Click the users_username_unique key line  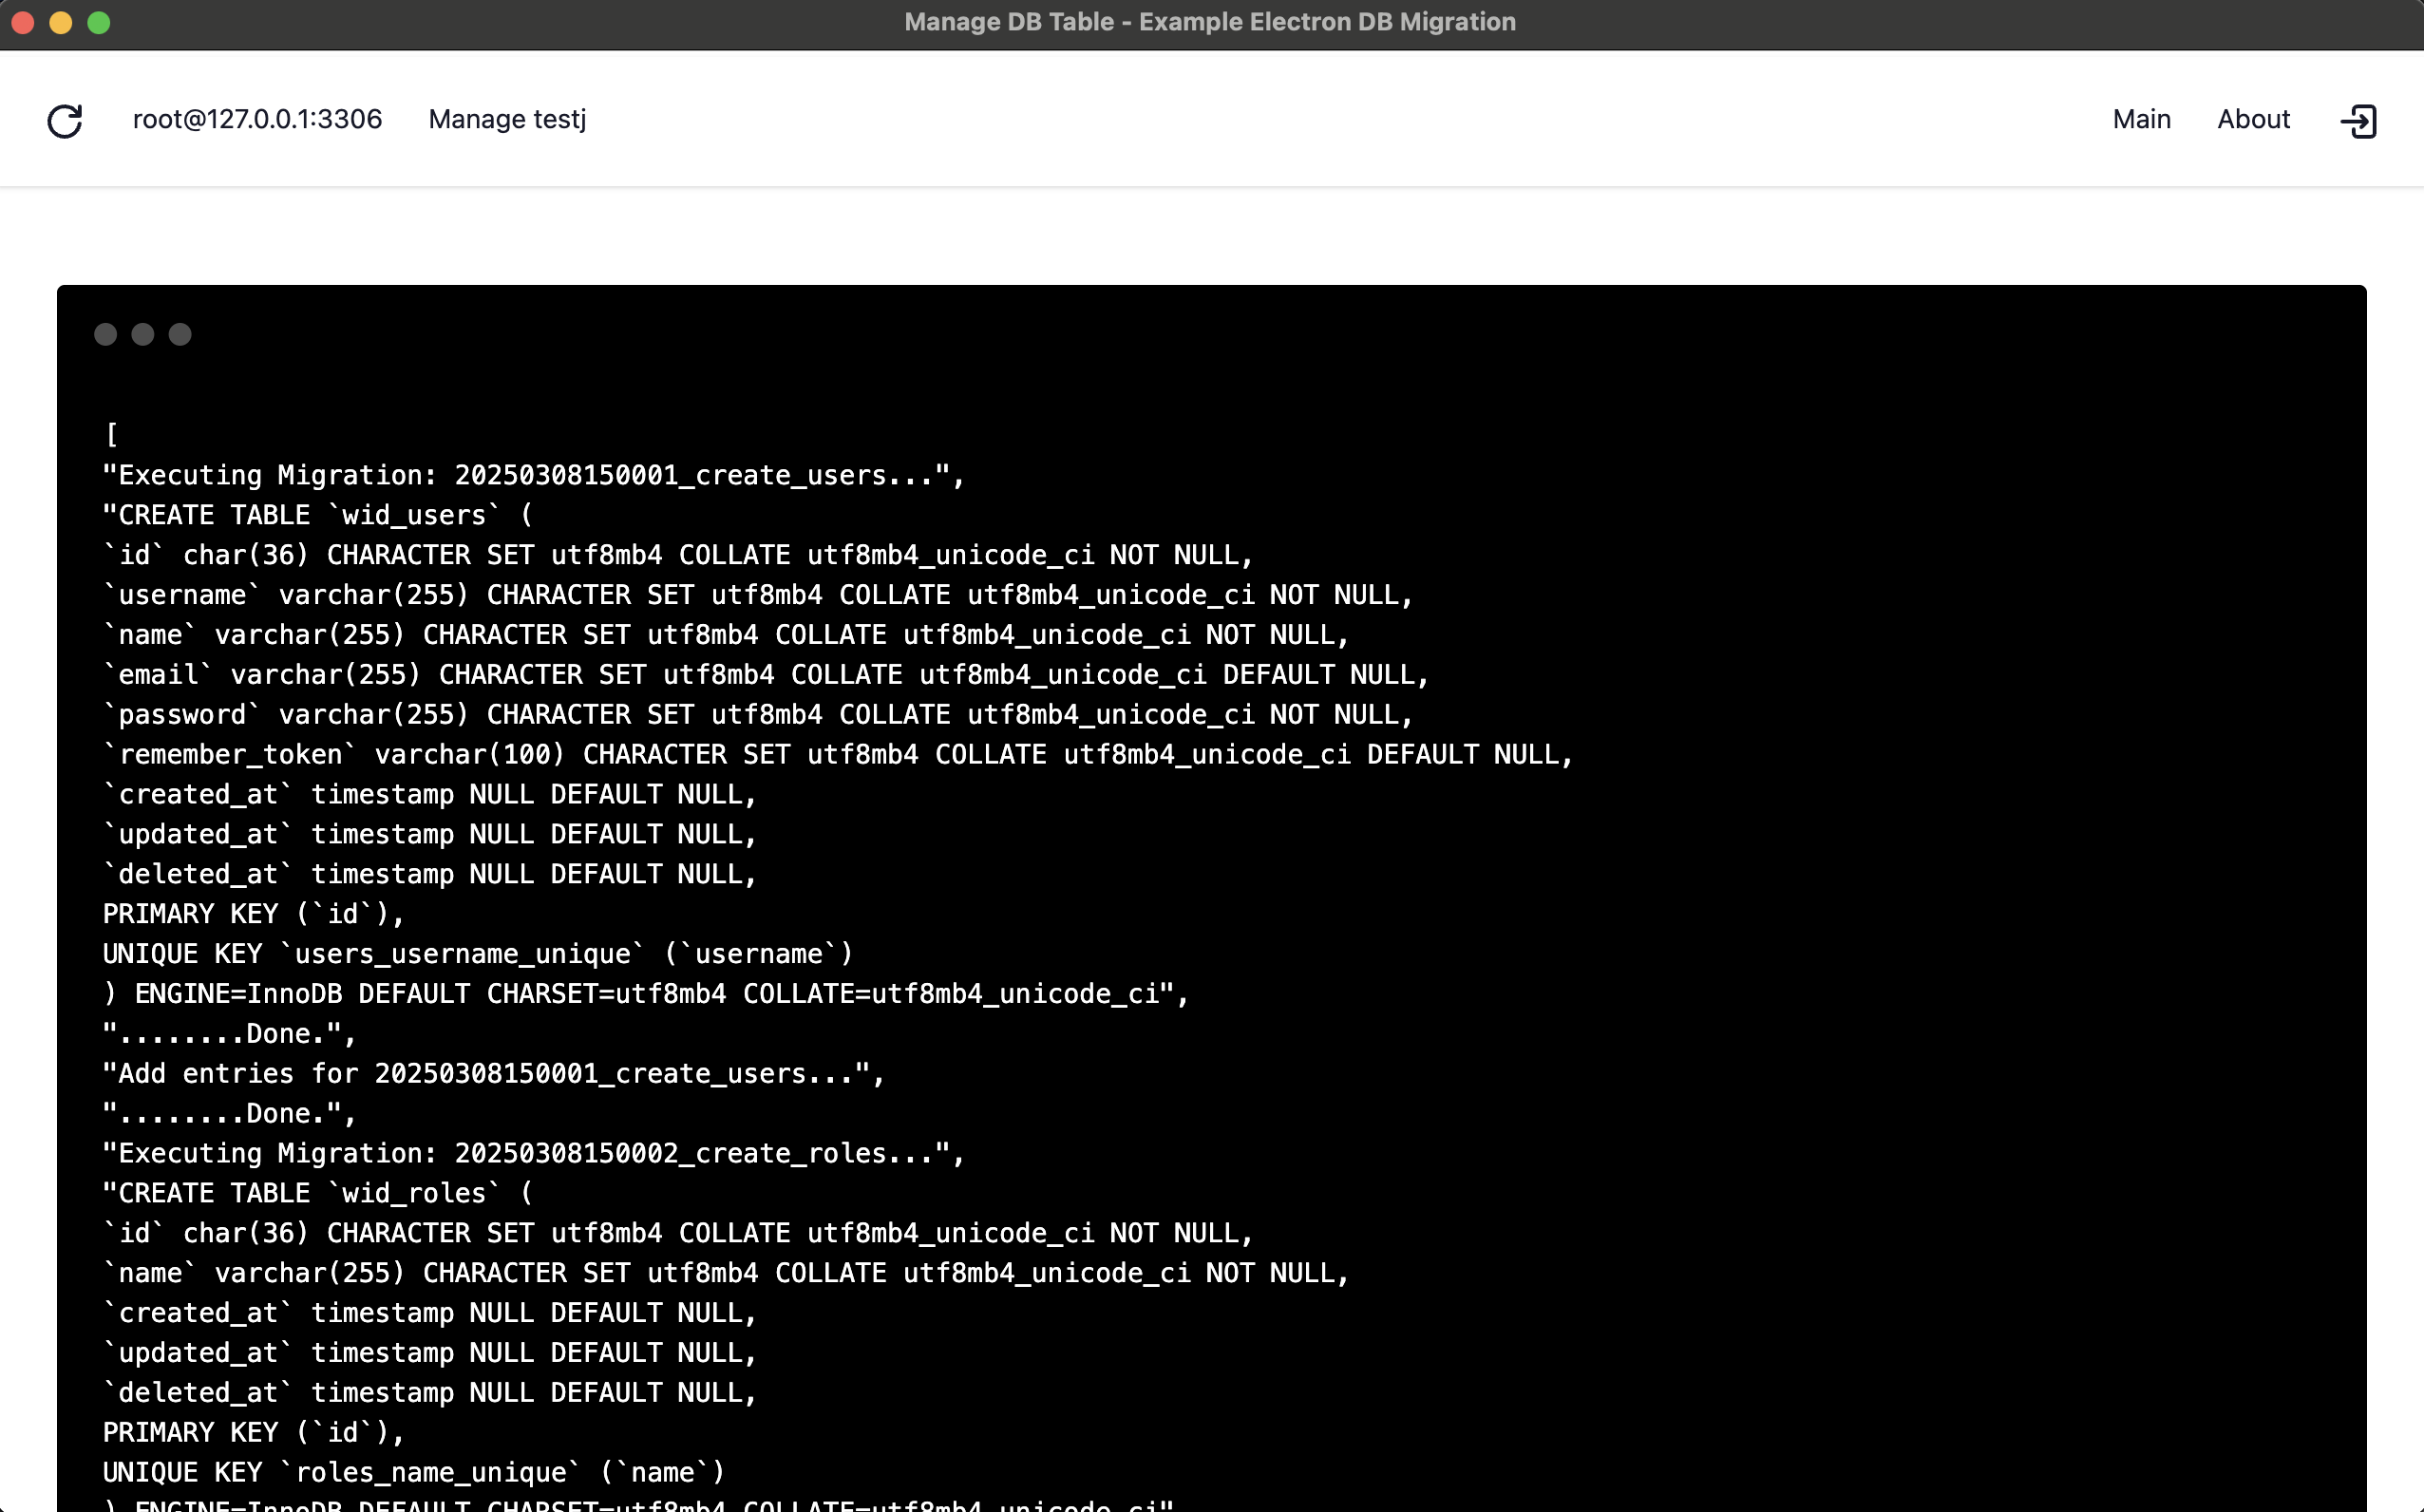tap(478, 954)
